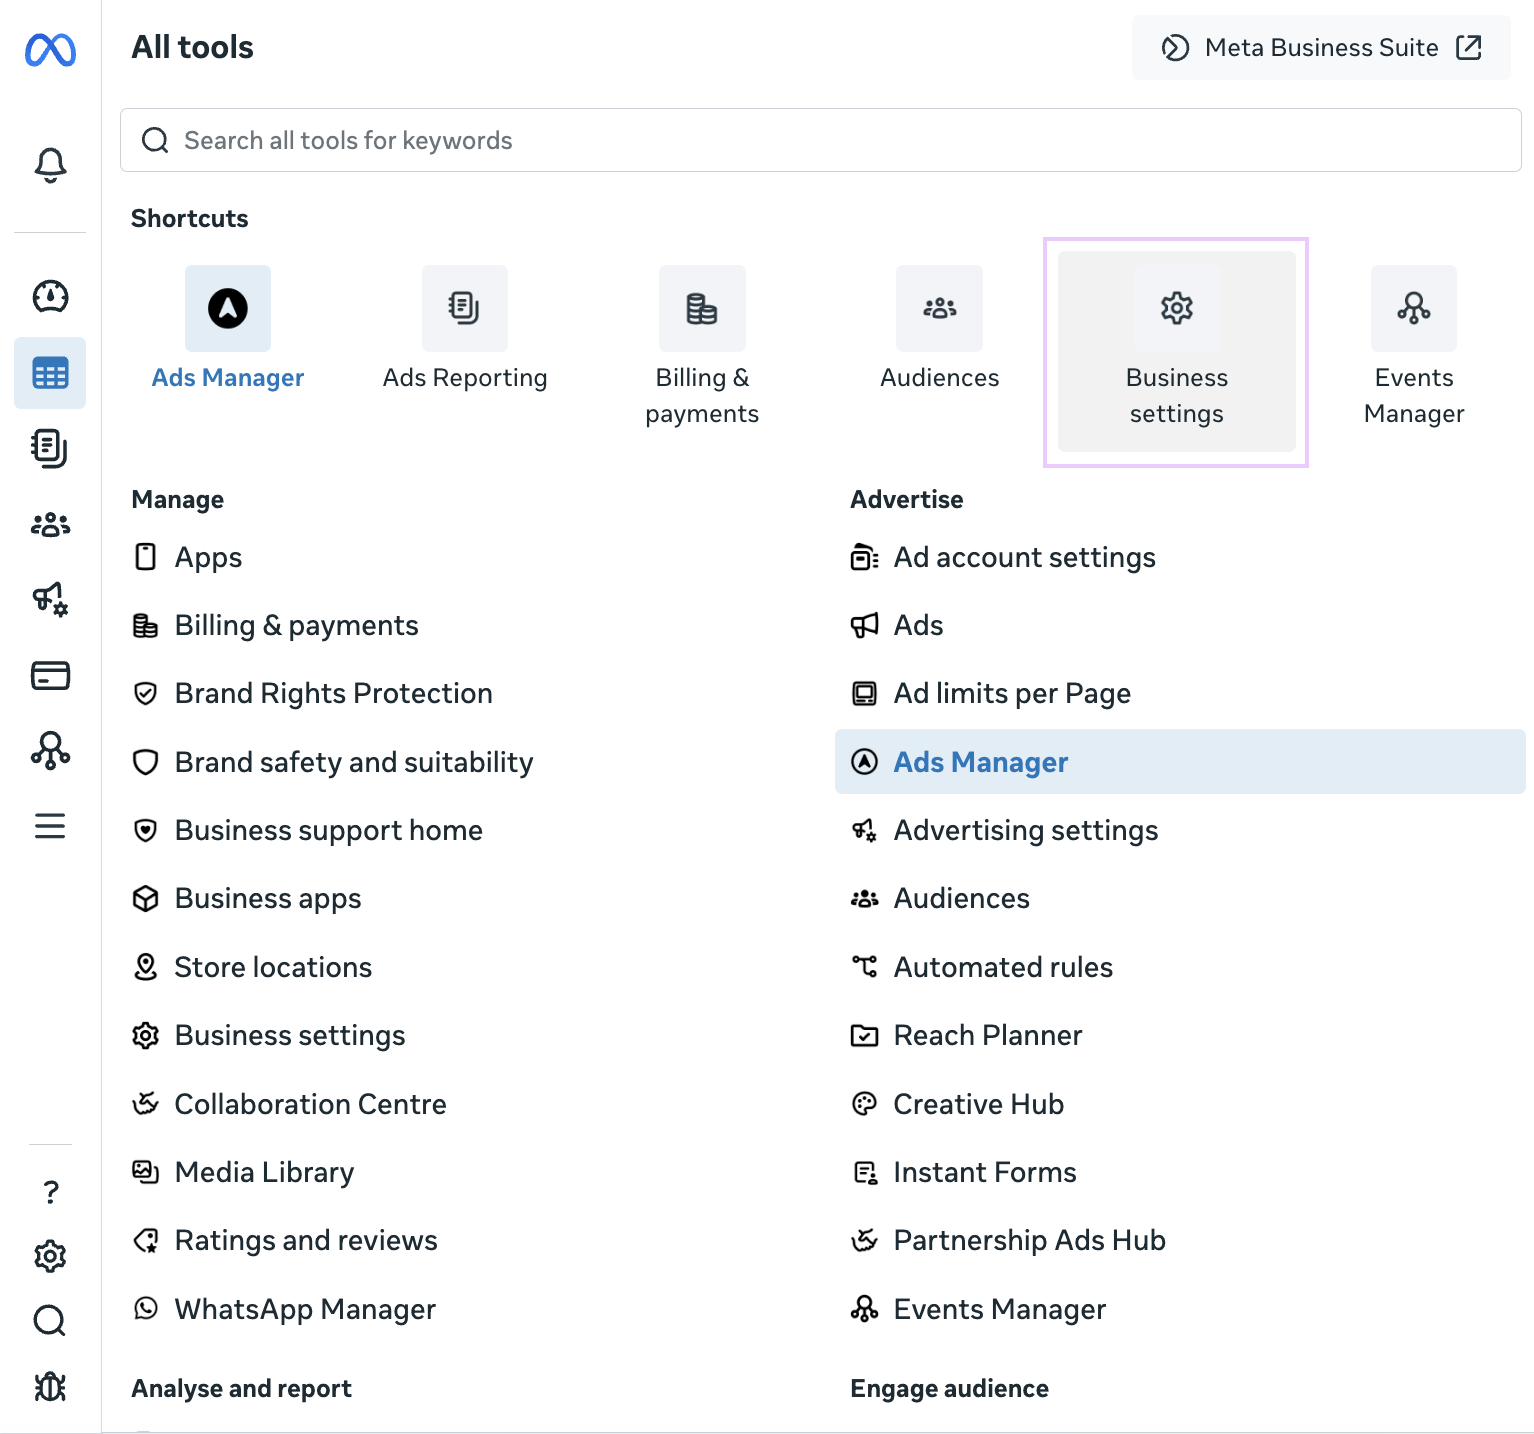Open Ads Reporting icon in left sidebar
This screenshot has height=1434, width=1534.
[50, 448]
